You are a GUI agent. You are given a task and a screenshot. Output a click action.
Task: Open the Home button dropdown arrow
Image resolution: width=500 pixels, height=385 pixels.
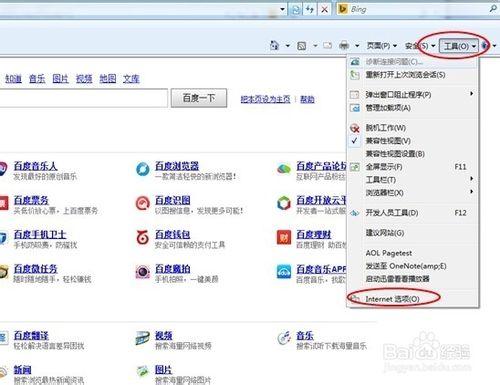pyautogui.click(x=287, y=46)
